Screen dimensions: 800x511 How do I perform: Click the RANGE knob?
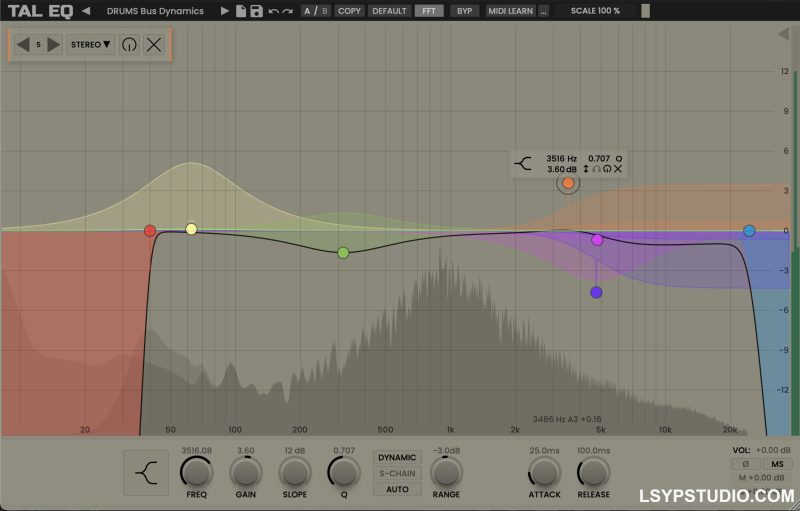[x=446, y=472]
